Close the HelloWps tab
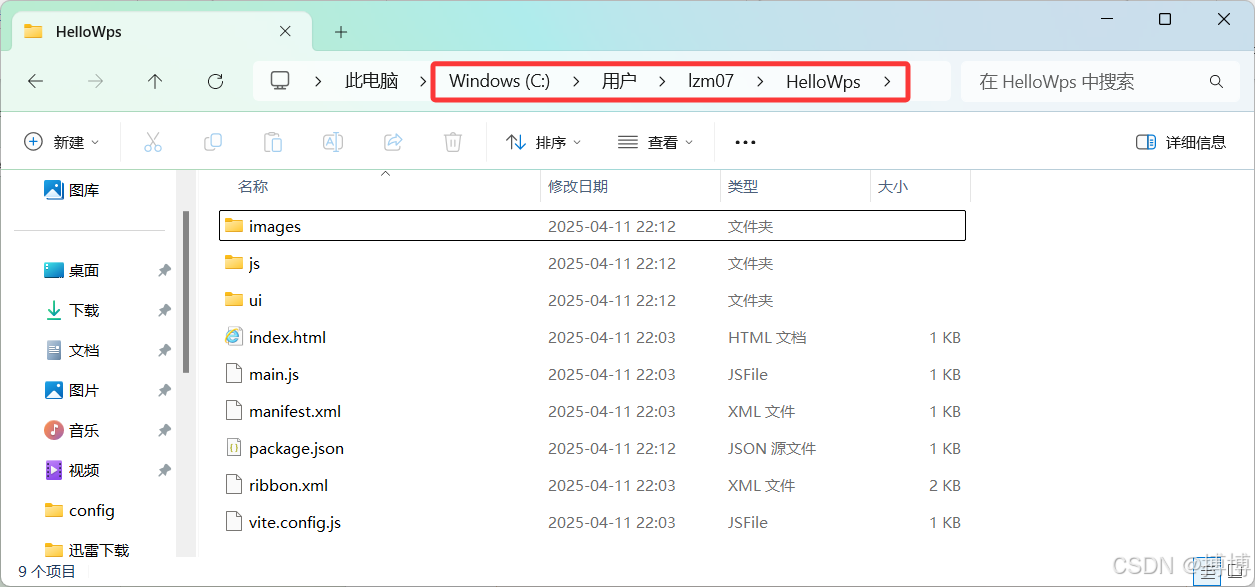This screenshot has width=1255, height=587. pyautogui.click(x=285, y=31)
